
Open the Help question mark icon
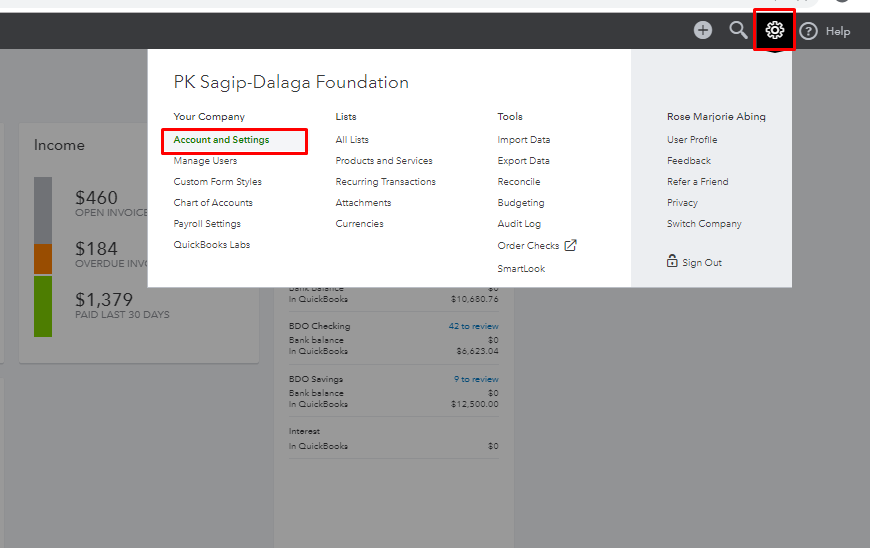pyautogui.click(x=808, y=31)
